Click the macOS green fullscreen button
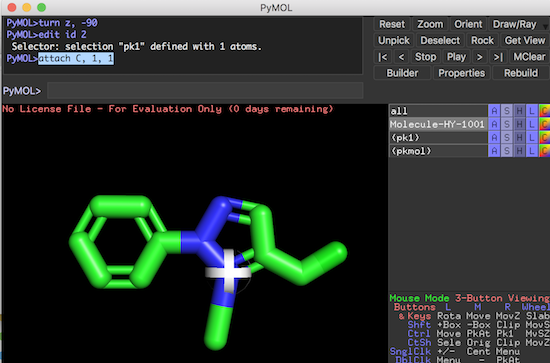 41,7
